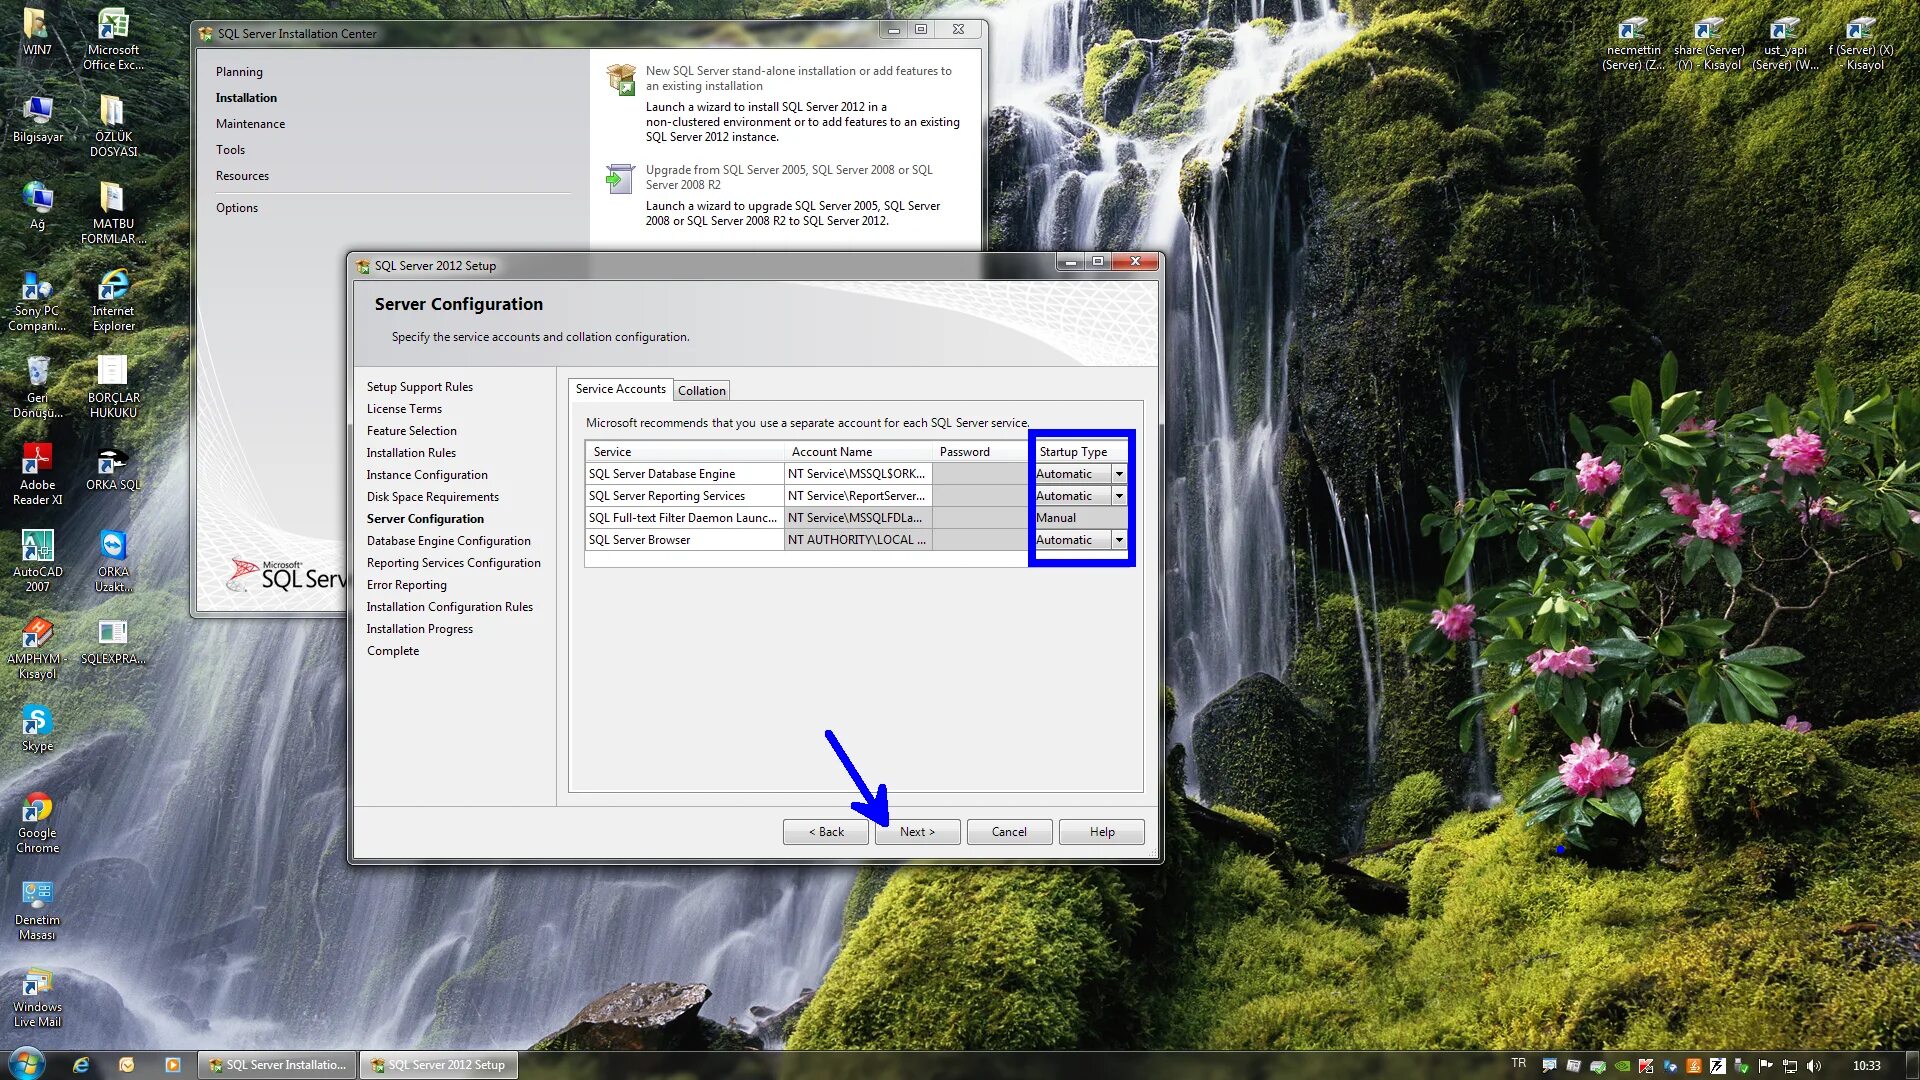This screenshot has width=1920, height=1080.
Task: Open Internet Explorer from the taskbar
Action: tap(81, 1065)
